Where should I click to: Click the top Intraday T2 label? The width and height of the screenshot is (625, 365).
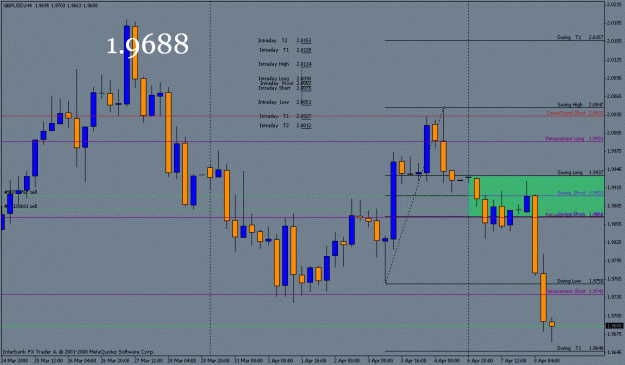coord(273,41)
